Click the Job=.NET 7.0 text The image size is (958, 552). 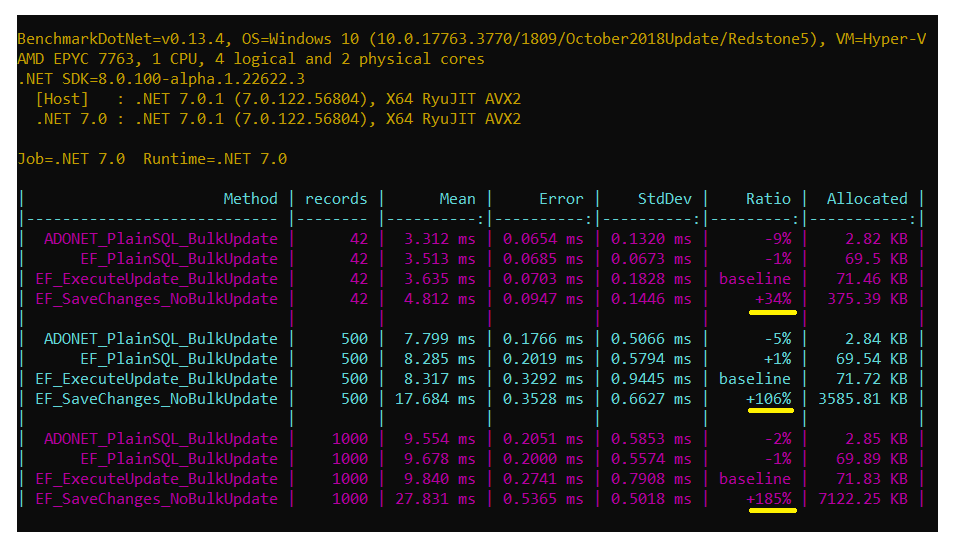[x=71, y=159]
